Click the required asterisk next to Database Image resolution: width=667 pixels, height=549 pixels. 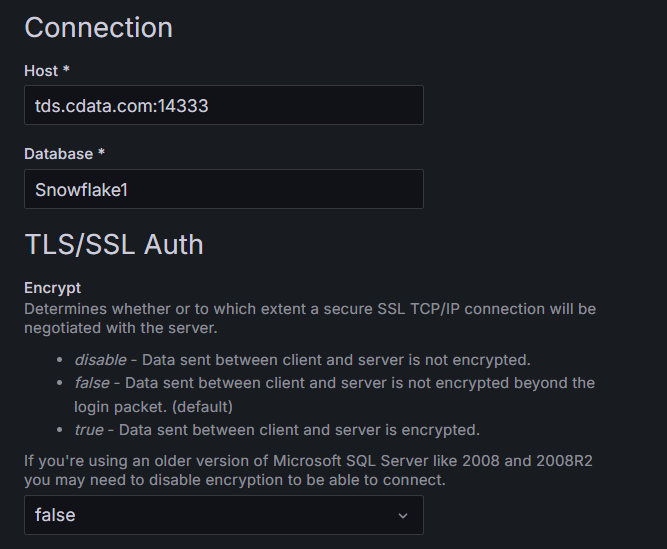tap(101, 154)
